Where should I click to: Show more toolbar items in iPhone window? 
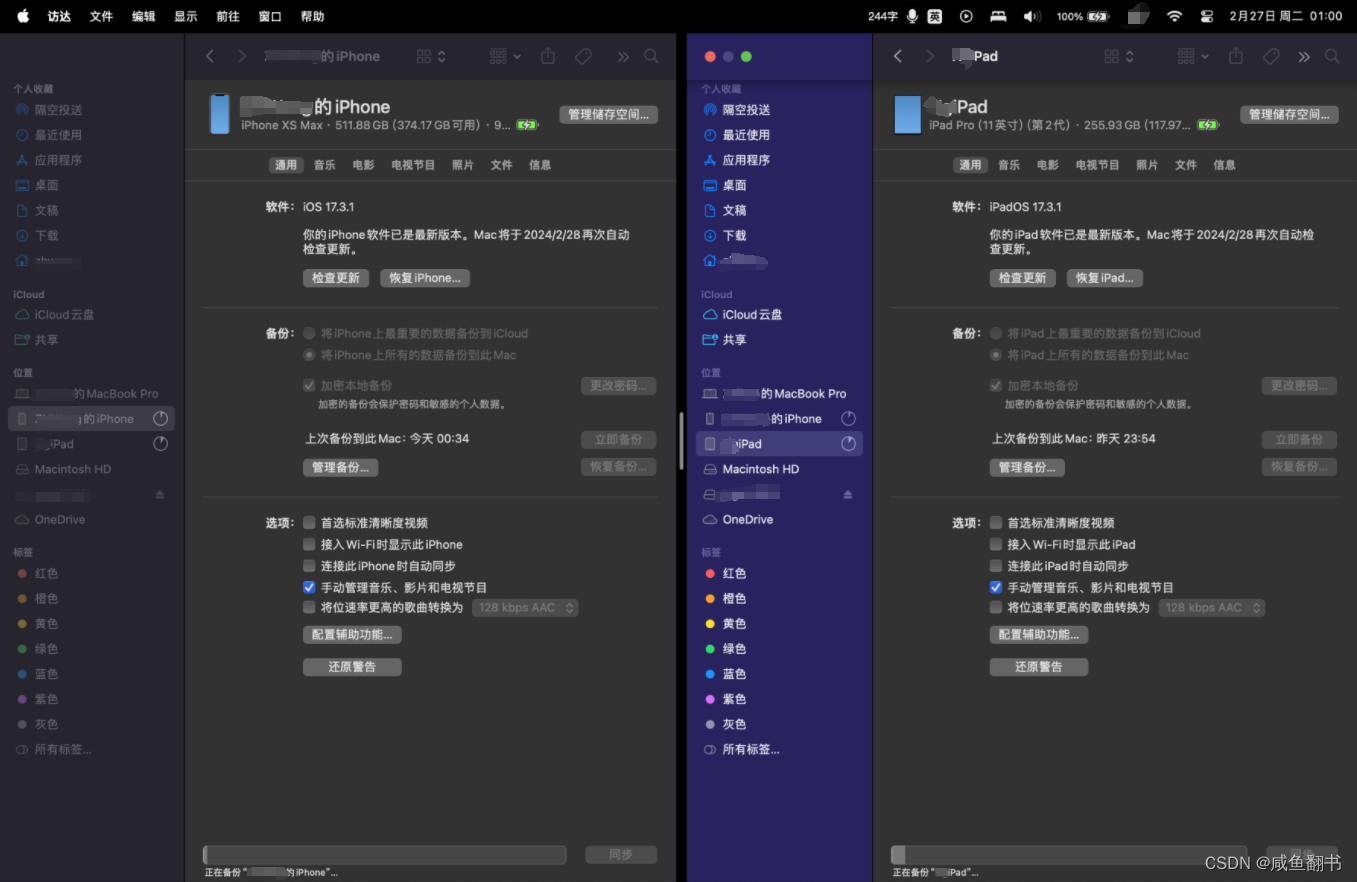(x=623, y=57)
